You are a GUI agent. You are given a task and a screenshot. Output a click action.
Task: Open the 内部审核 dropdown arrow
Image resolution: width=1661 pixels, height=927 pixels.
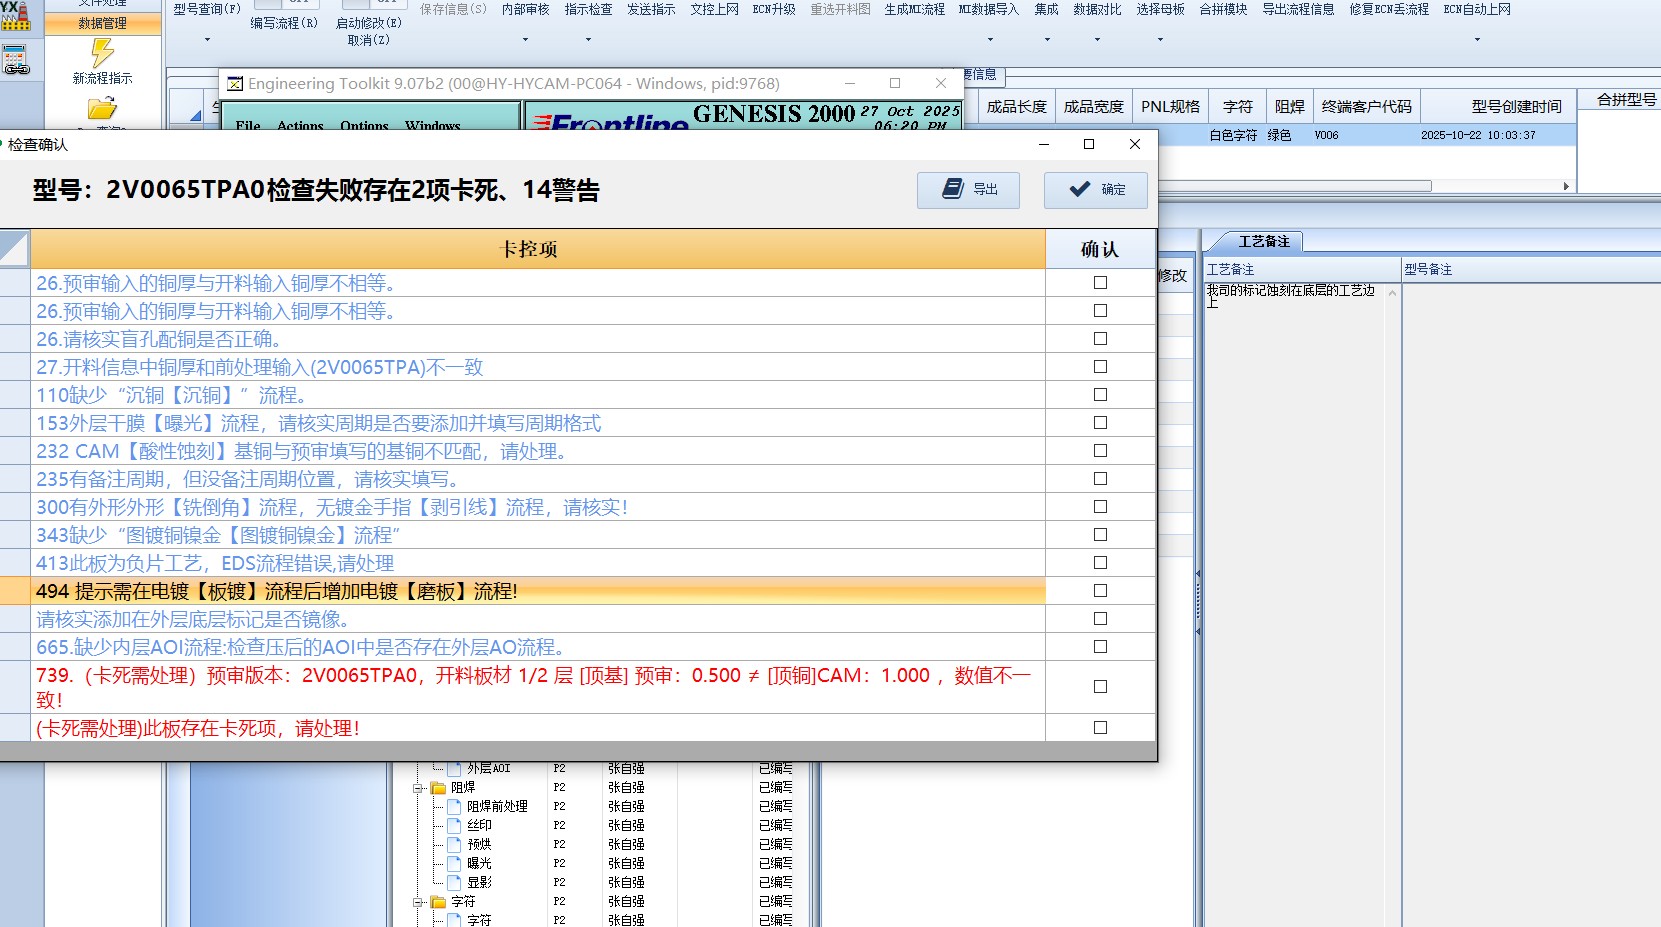coord(525,40)
